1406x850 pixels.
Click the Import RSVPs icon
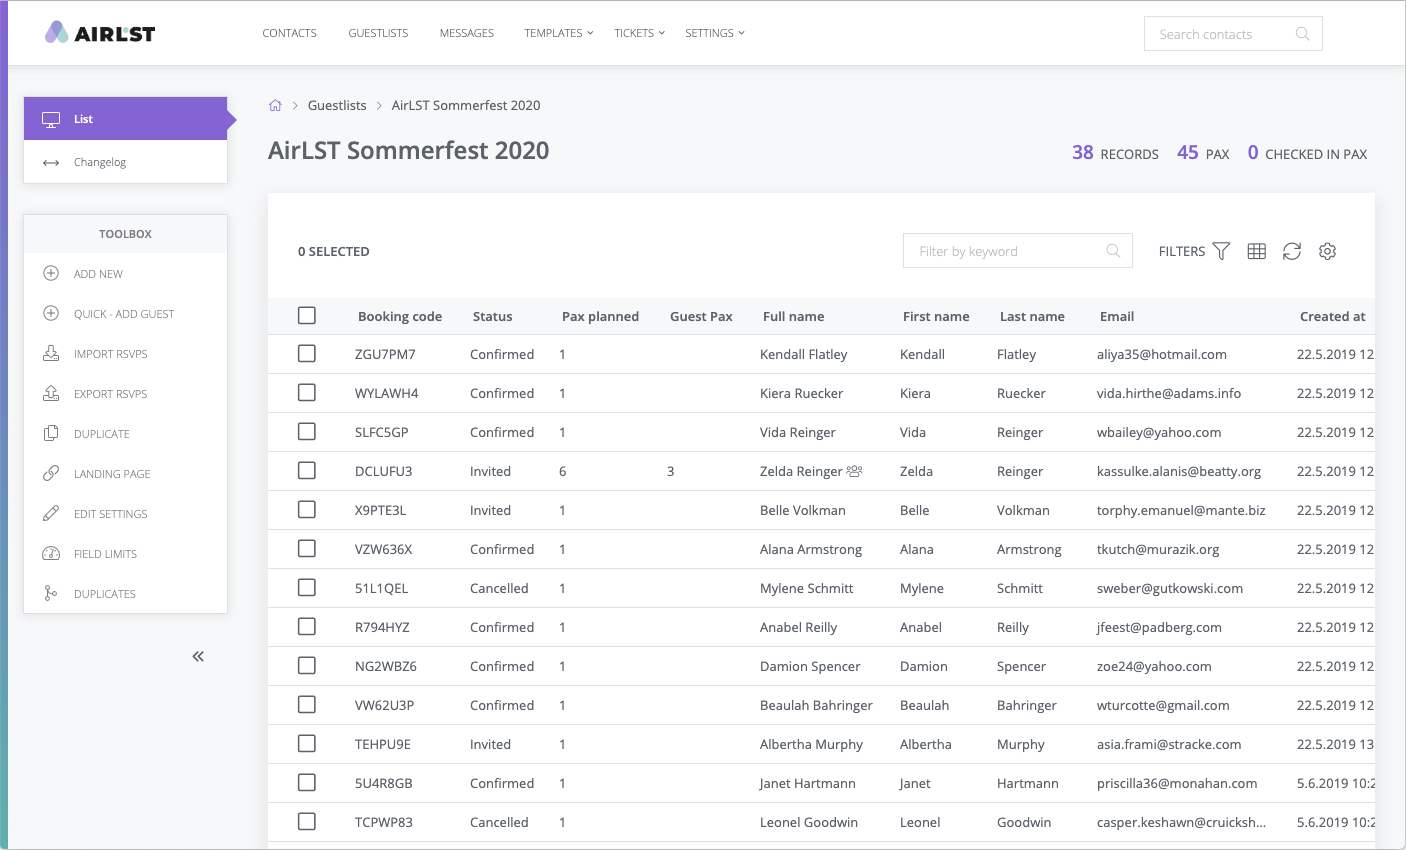51,353
